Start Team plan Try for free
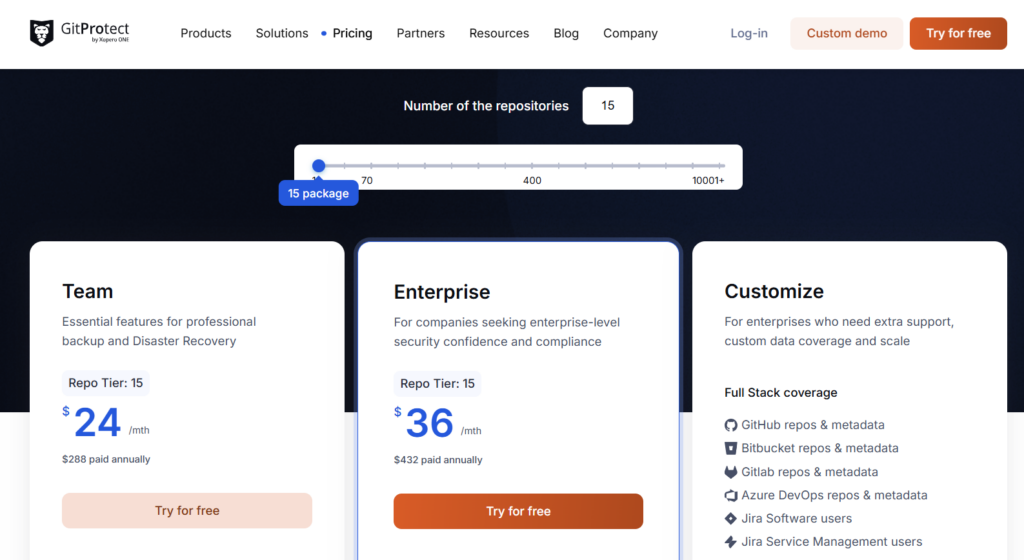Screen dimensions: 1024x560 pos(187,510)
